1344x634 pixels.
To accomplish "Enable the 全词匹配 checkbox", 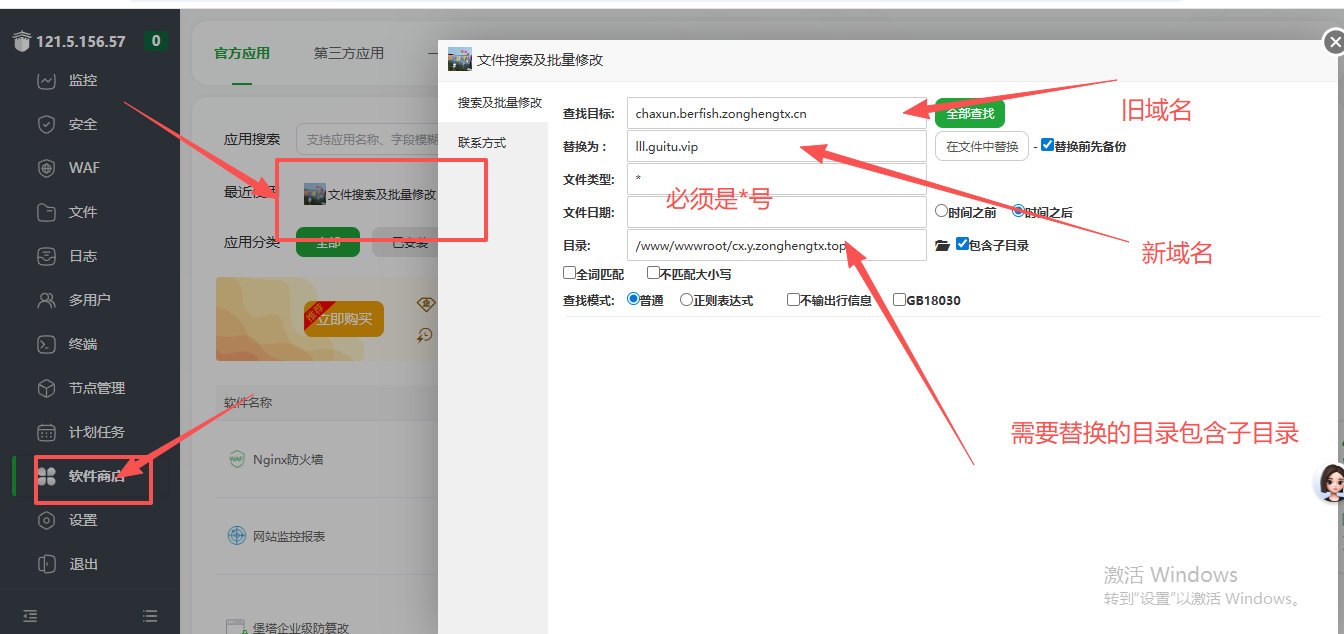I will (569, 273).
